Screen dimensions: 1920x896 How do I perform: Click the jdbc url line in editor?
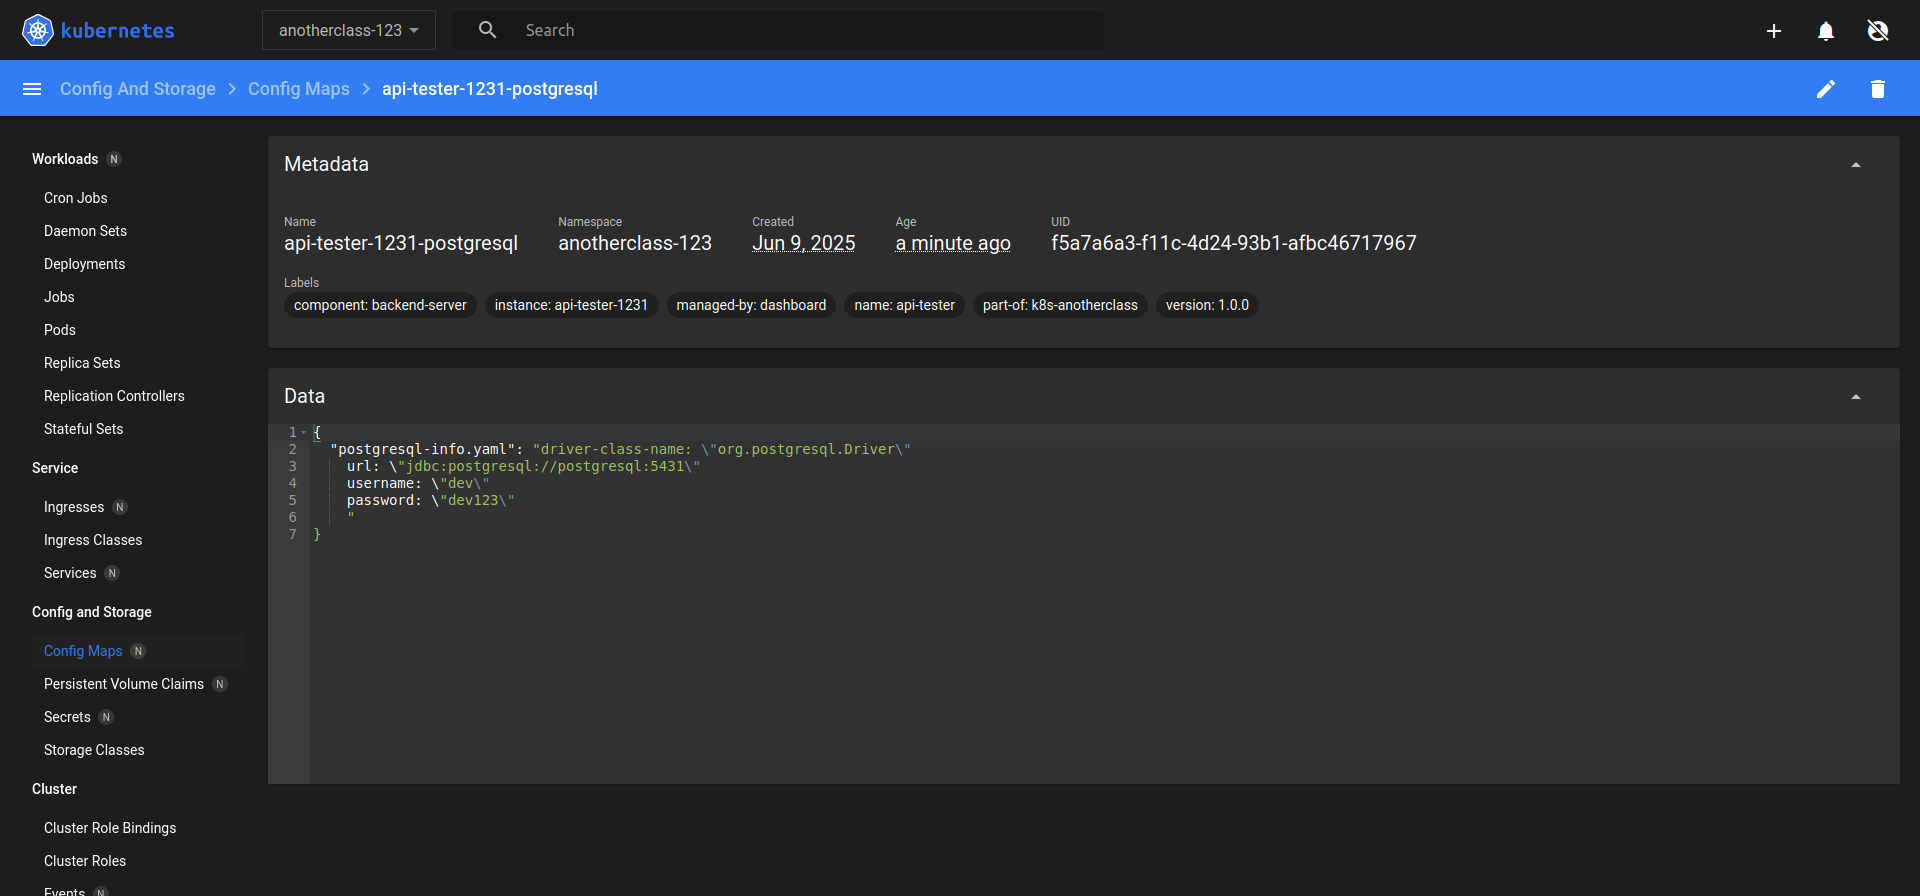(x=523, y=466)
